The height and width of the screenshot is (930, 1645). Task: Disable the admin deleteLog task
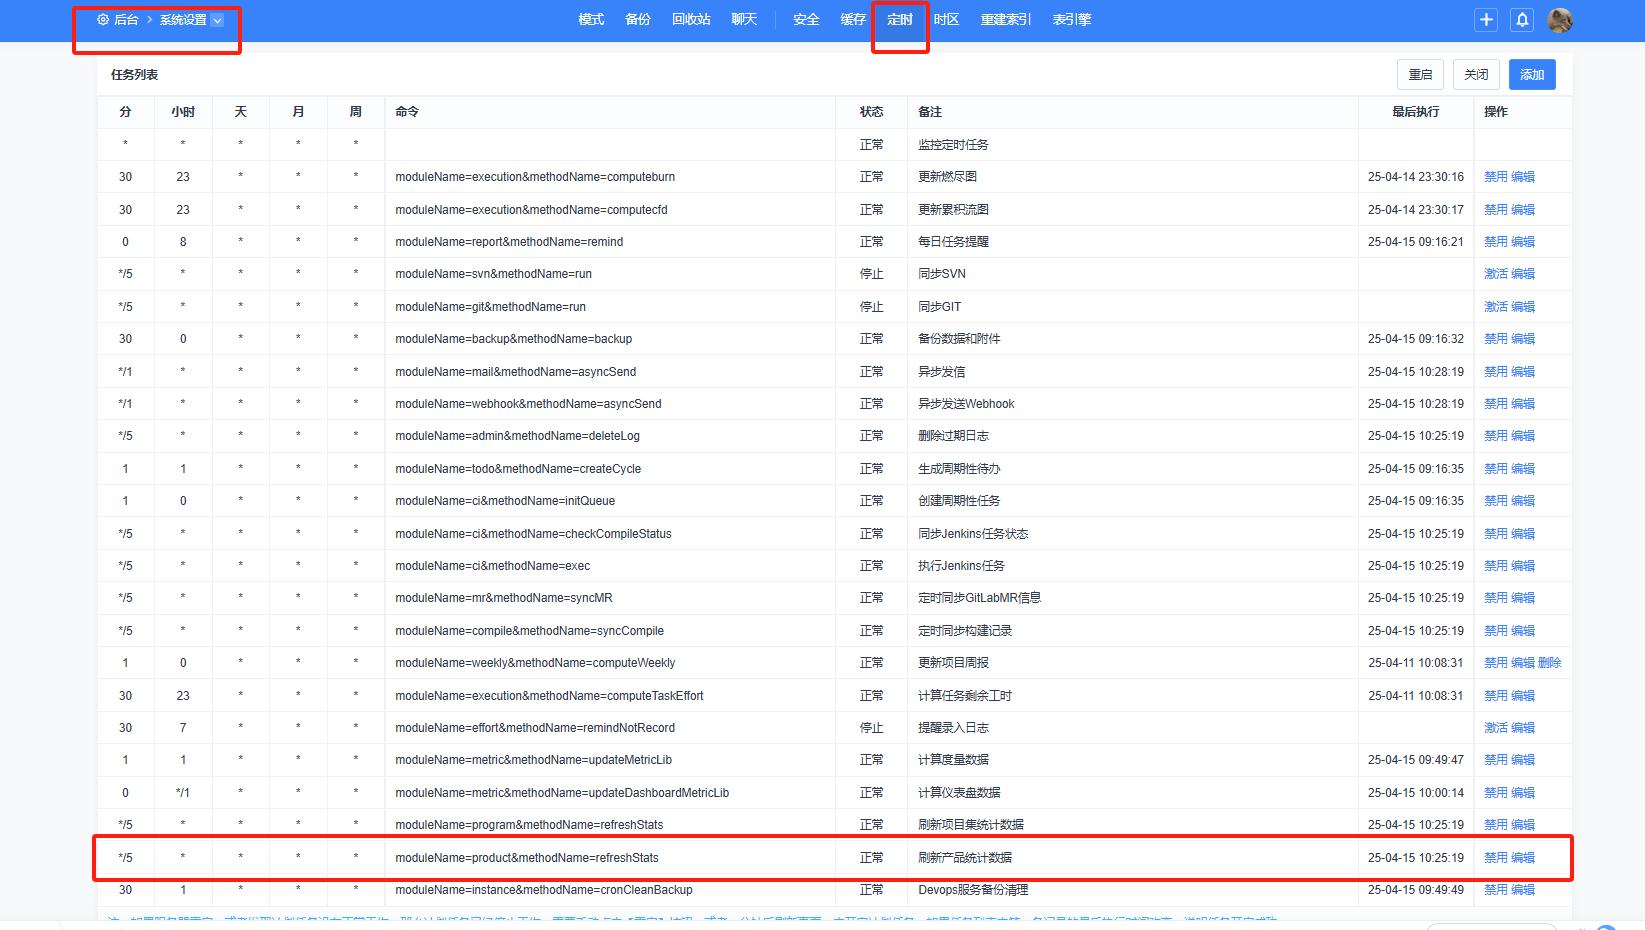[x=1496, y=436]
